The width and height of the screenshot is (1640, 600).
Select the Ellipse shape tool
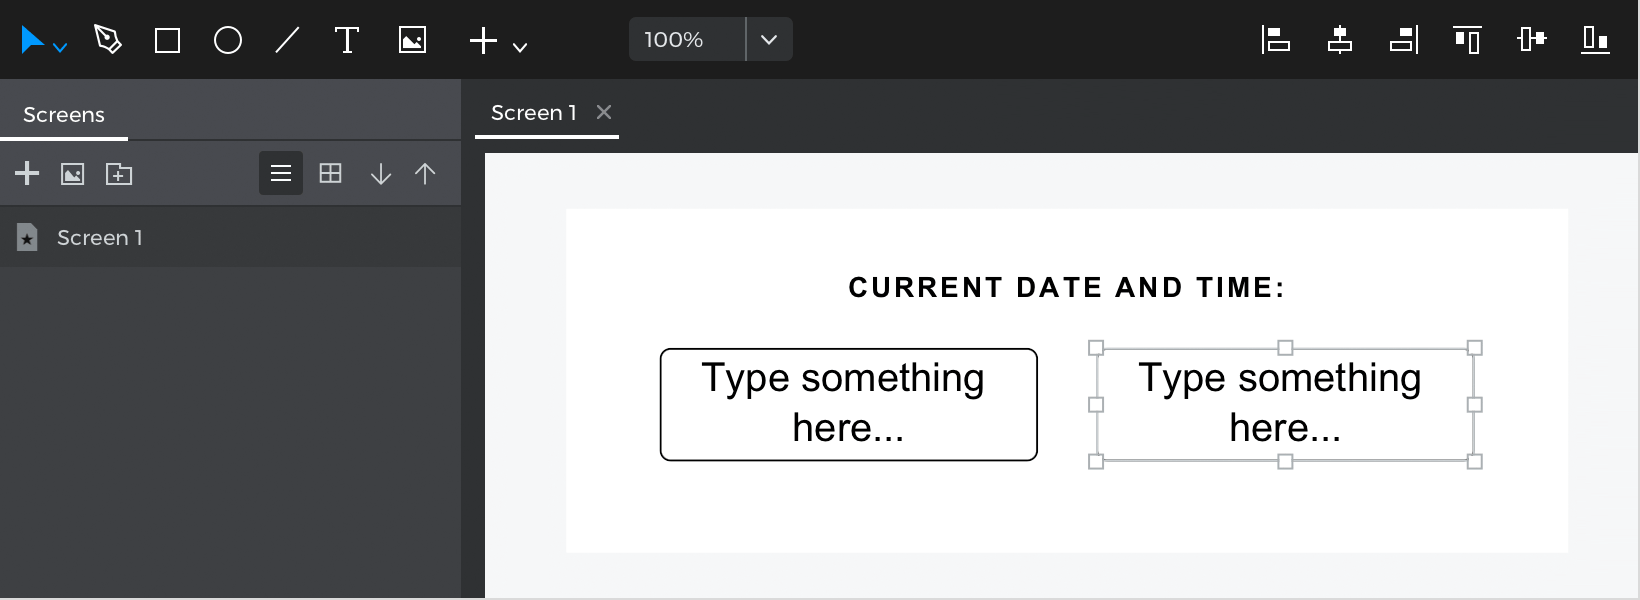(228, 40)
